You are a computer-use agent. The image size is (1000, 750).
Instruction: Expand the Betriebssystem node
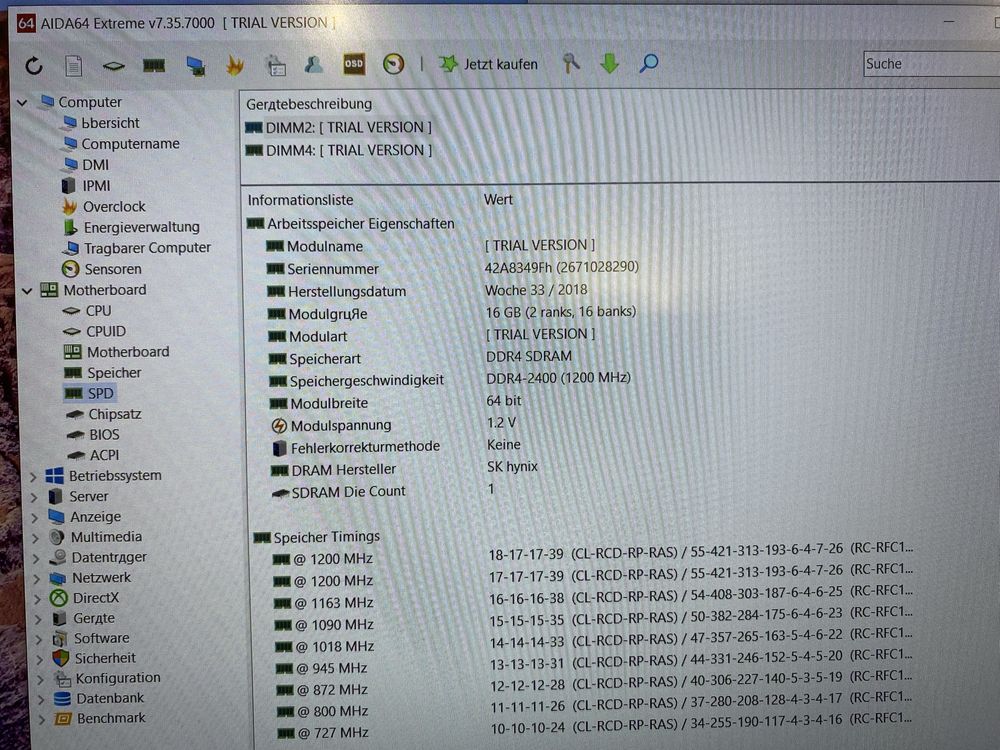pos(33,477)
